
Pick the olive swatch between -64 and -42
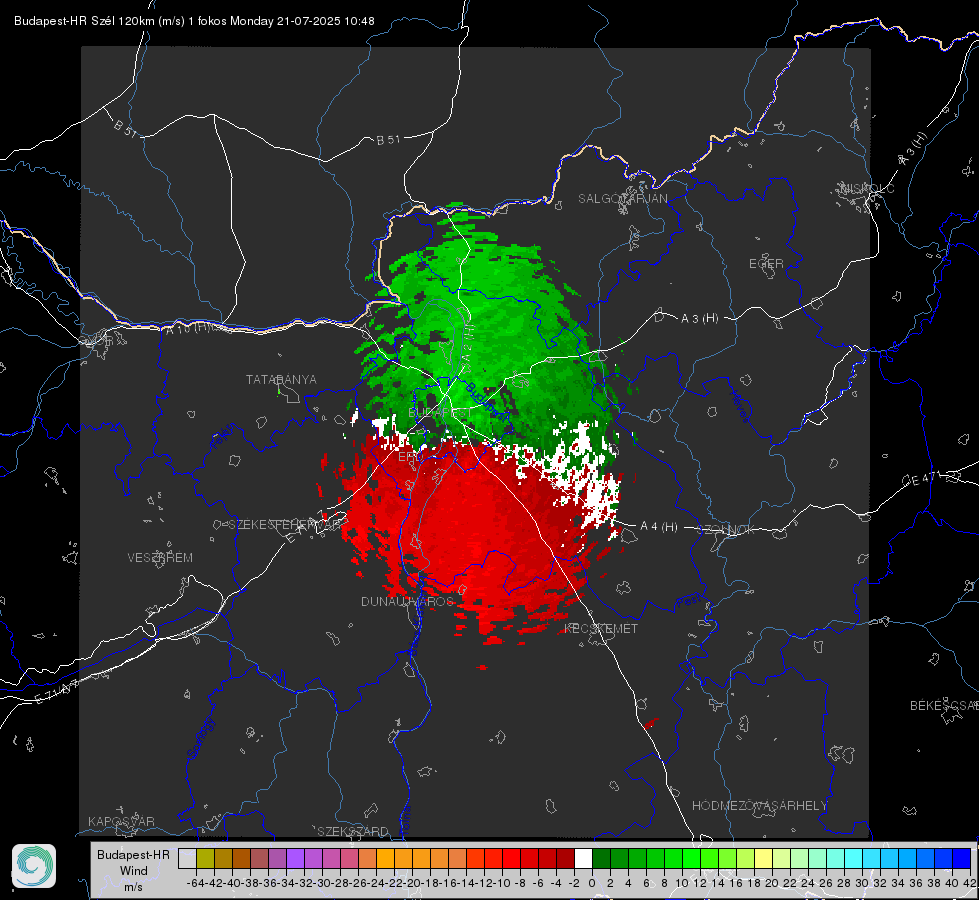[x=205, y=858]
